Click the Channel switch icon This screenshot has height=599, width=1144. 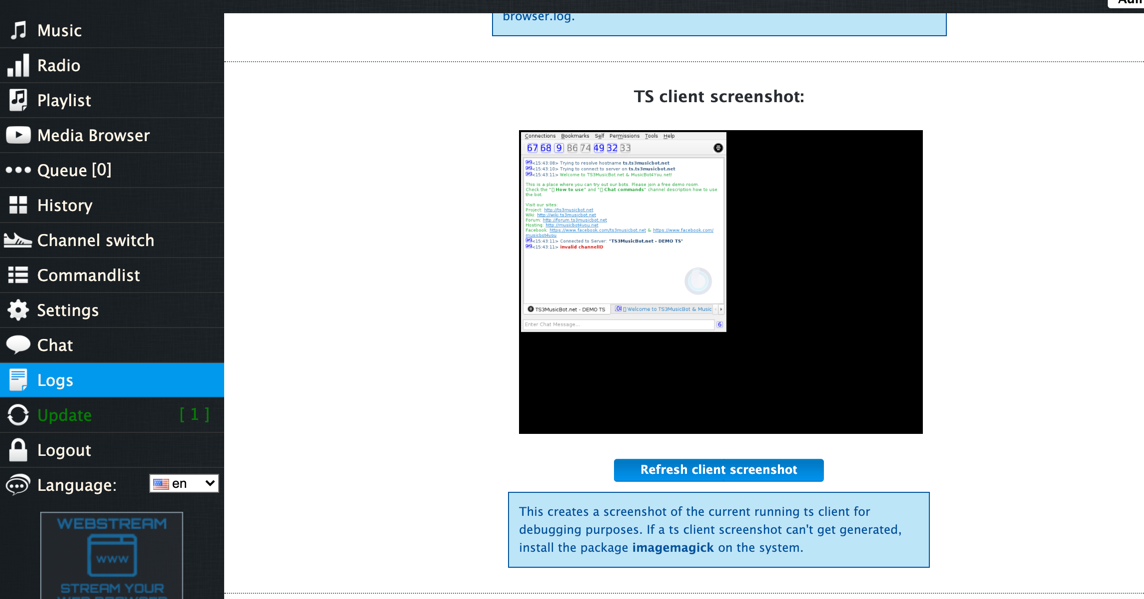[16, 240]
